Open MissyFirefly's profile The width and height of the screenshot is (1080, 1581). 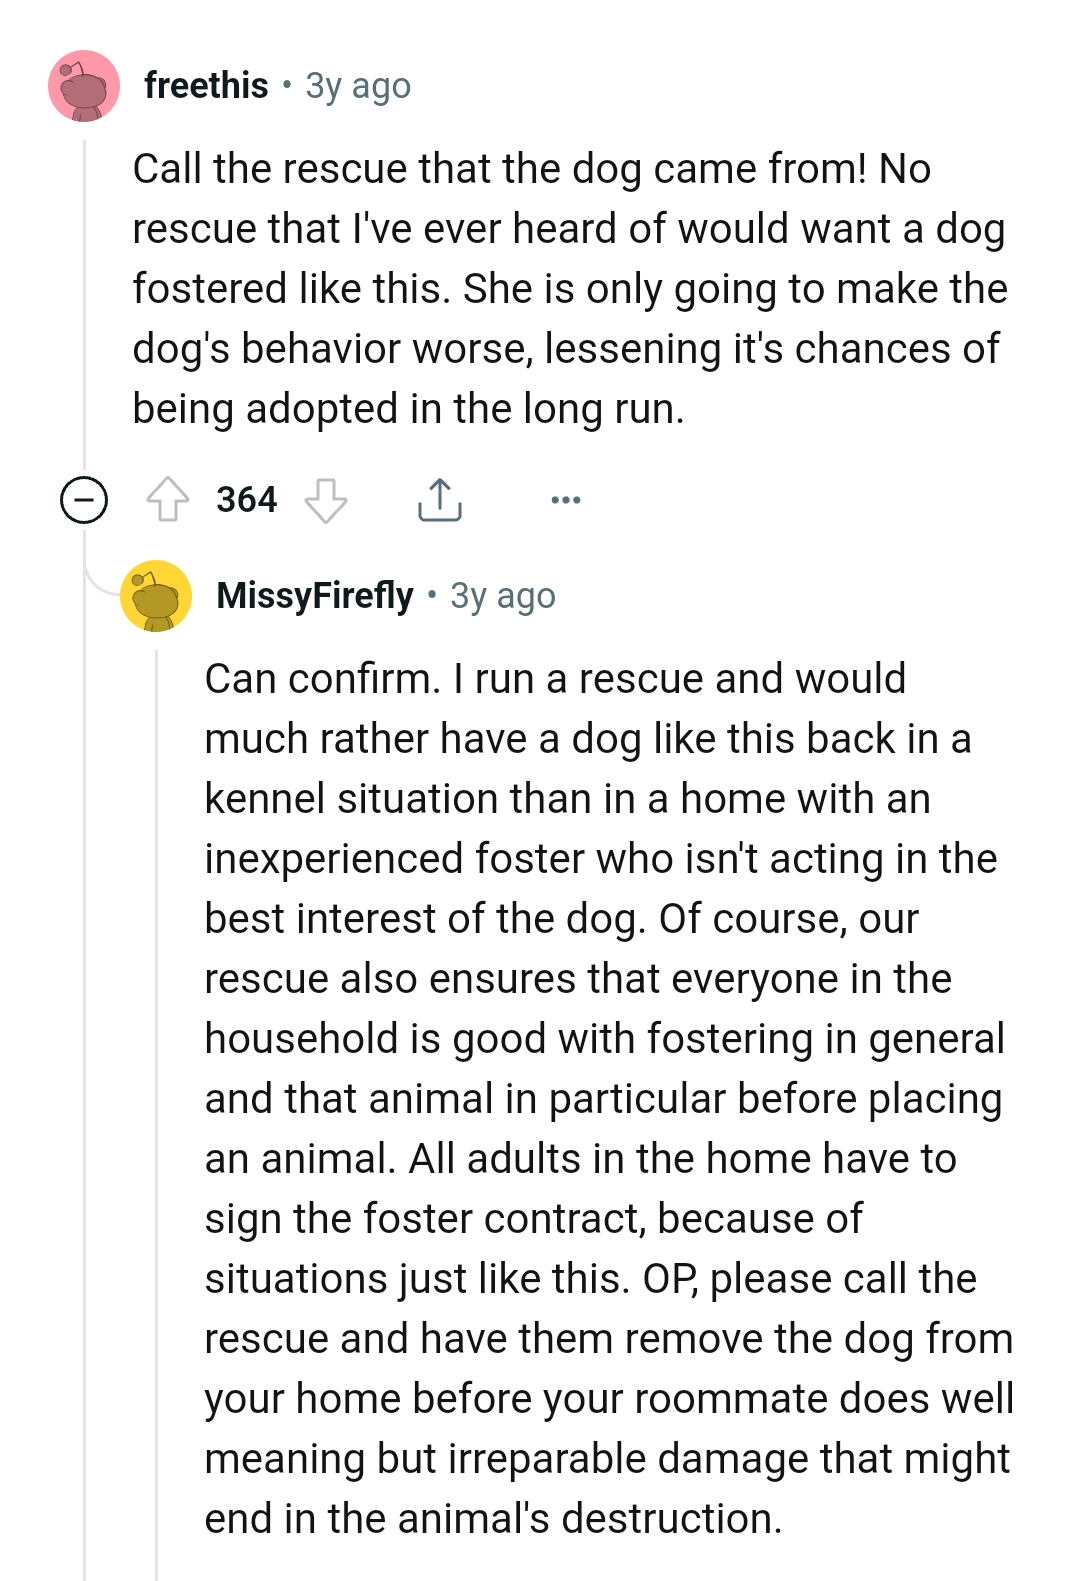(x=315, y=595)
